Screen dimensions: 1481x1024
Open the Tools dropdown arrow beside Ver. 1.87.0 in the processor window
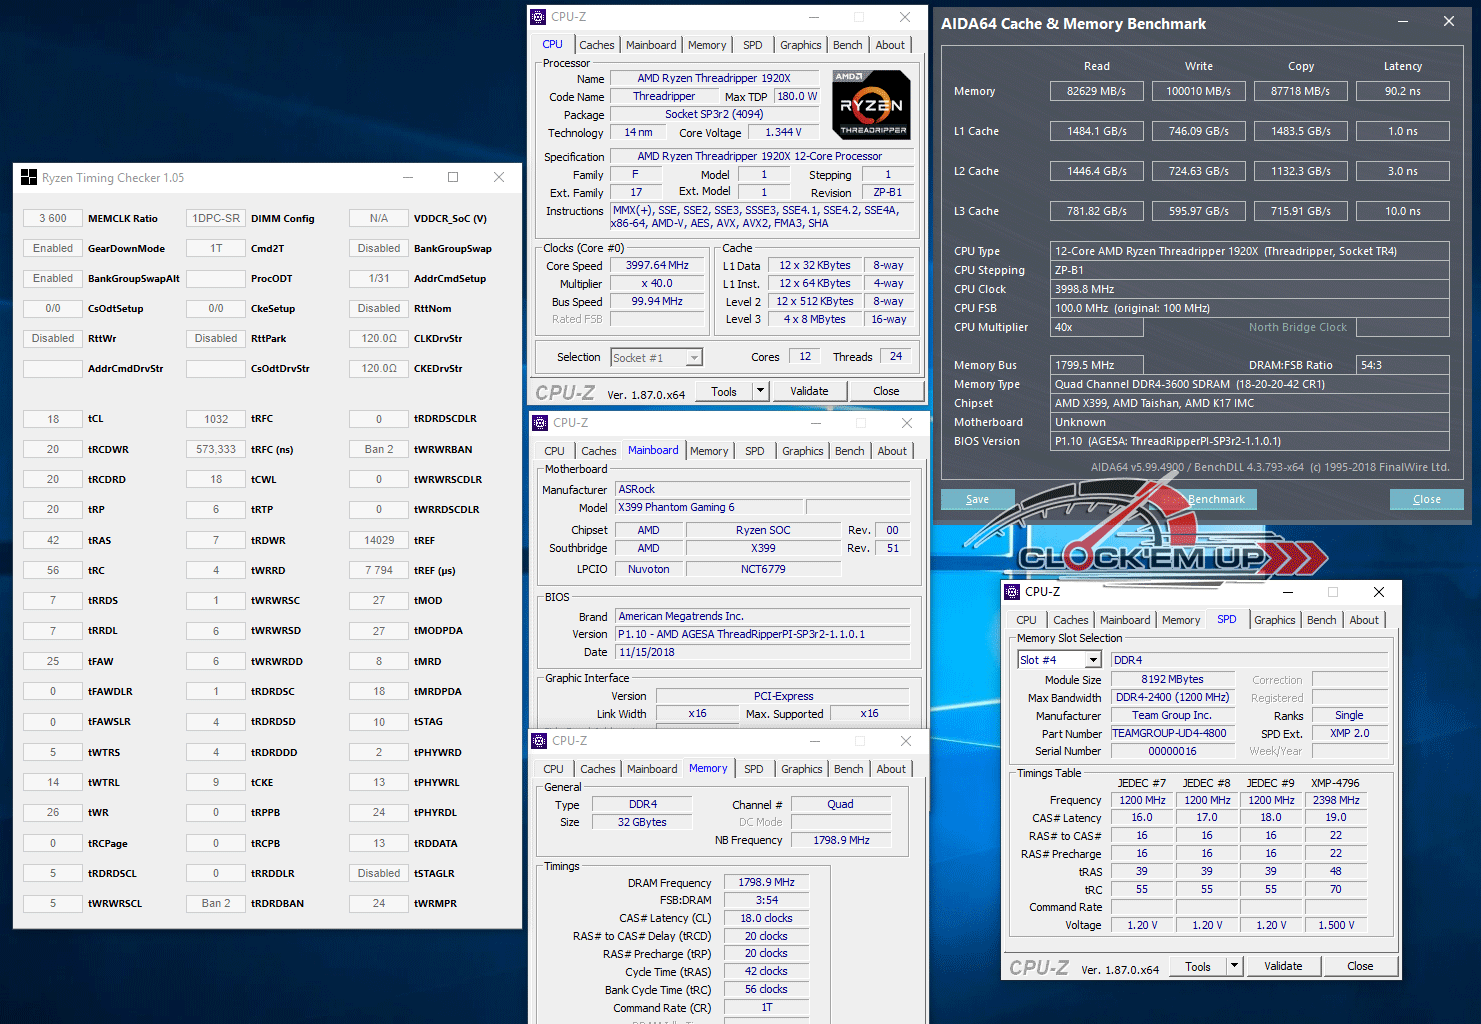(x=760, y=391)
